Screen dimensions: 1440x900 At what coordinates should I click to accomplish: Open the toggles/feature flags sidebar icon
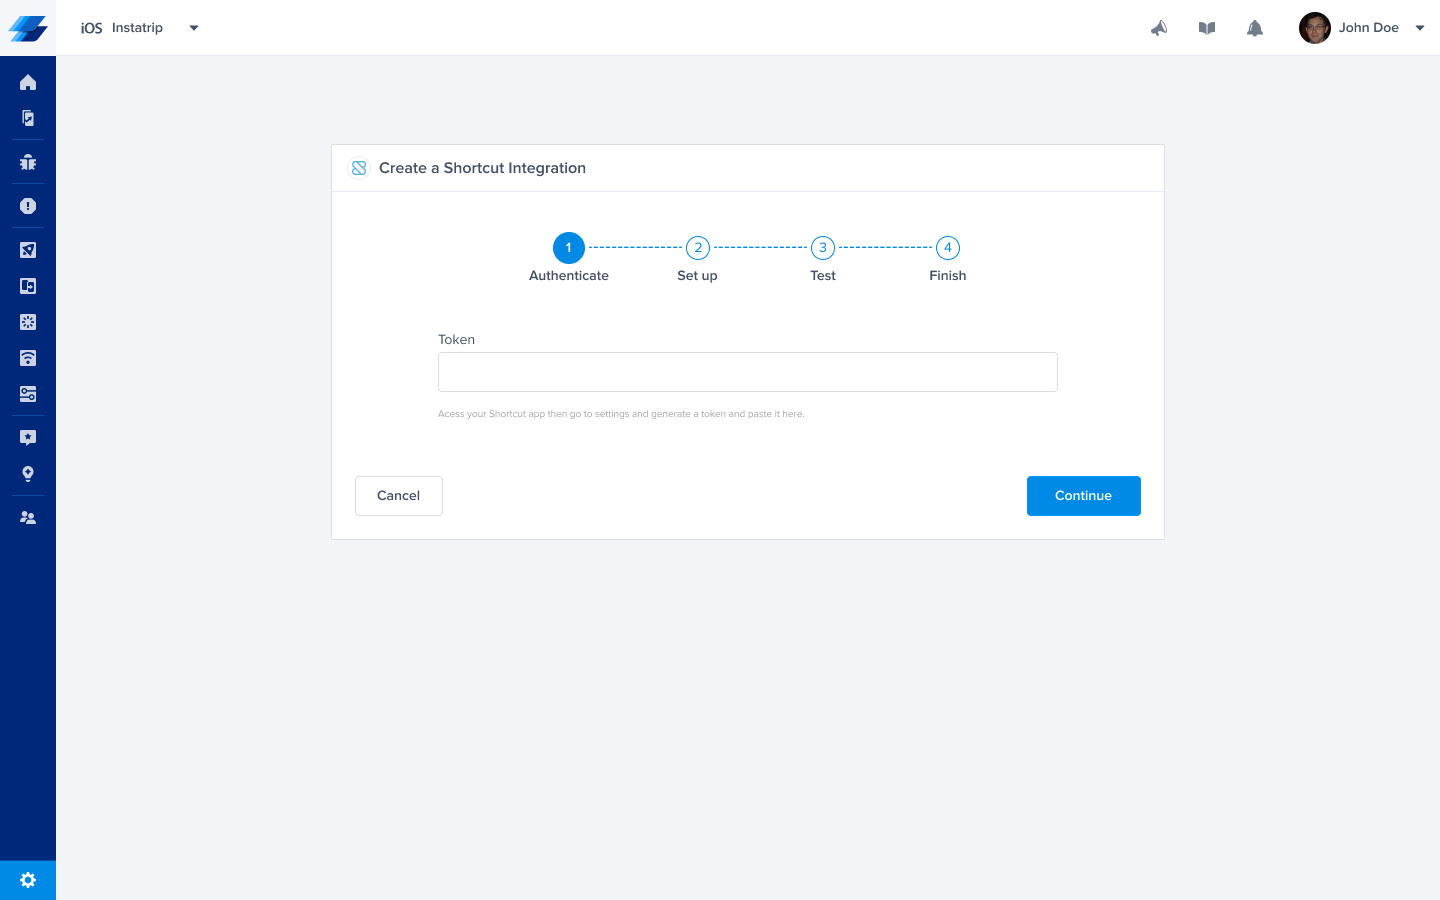click(x=28, y=394)
